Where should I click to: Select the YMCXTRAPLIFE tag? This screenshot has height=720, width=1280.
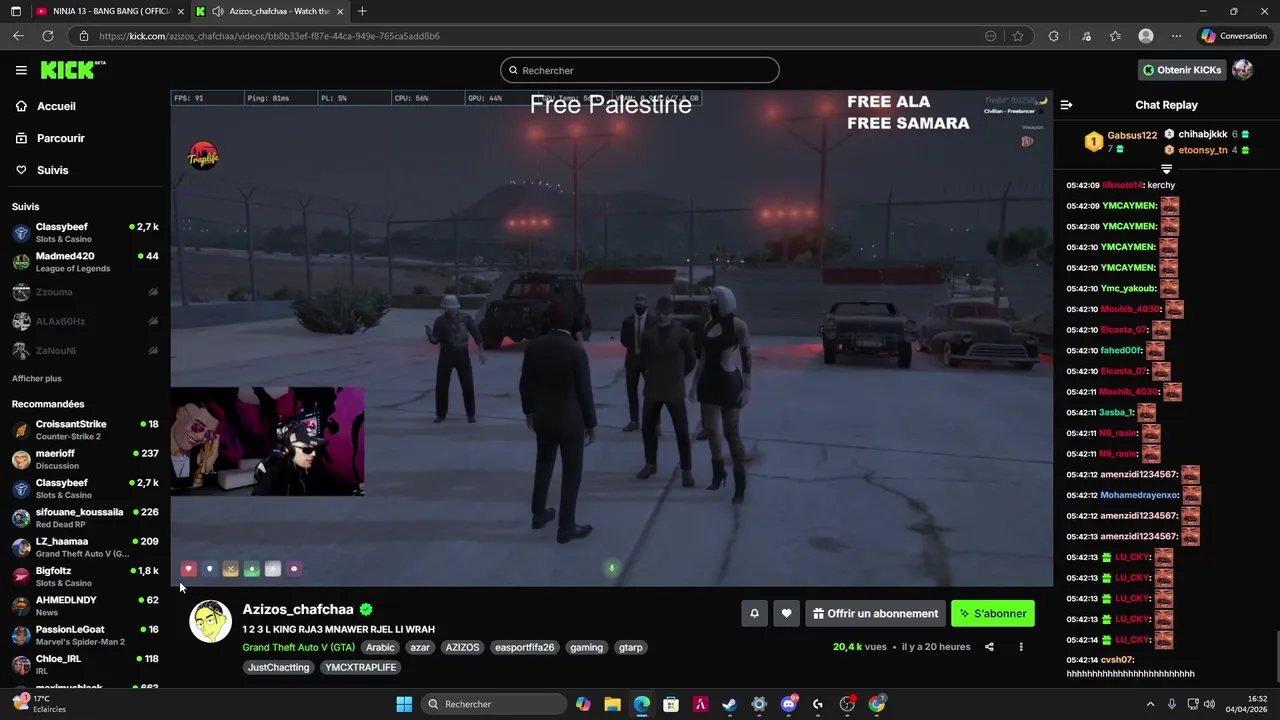(x=360, y=667)
